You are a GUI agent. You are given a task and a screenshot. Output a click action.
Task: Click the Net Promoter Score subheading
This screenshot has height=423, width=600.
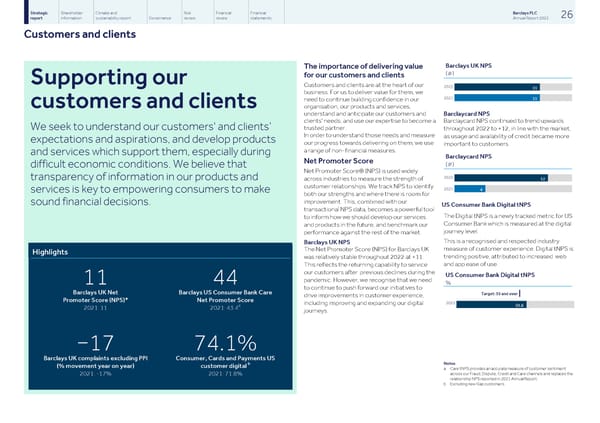(333, 161)
